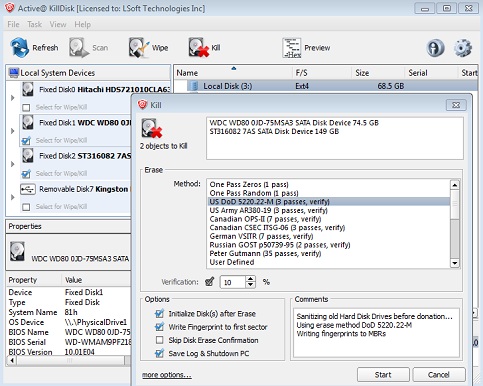Increase verification percentage with up arrow
The image size is (483, 386).
251,279
